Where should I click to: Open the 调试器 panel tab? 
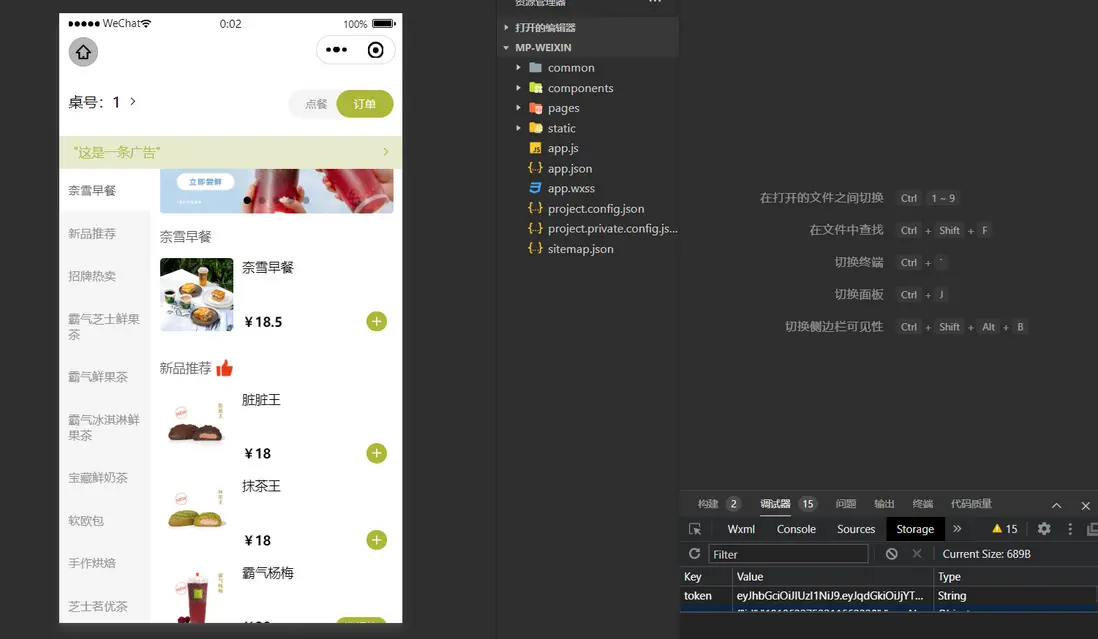tap(774, 504)
